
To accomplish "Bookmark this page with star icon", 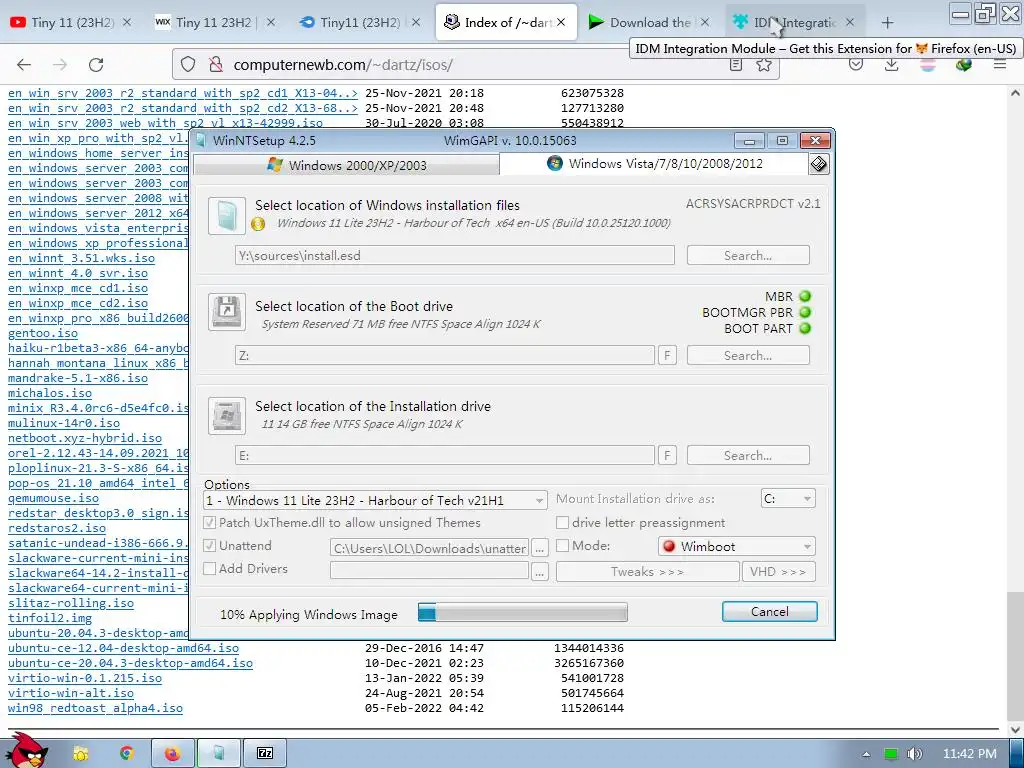I will 763,65.
